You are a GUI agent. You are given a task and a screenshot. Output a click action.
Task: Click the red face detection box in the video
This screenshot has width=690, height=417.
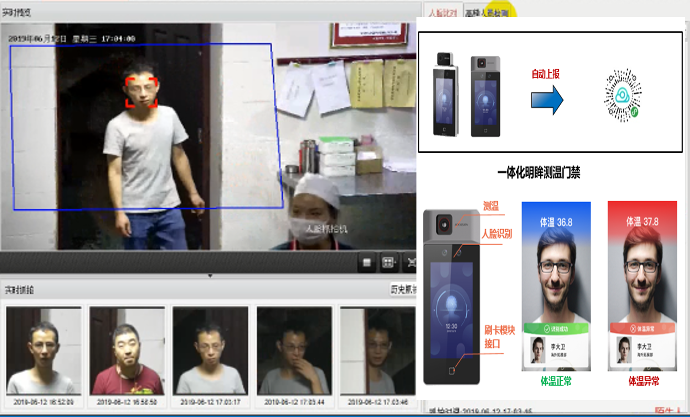pos(142,90)
